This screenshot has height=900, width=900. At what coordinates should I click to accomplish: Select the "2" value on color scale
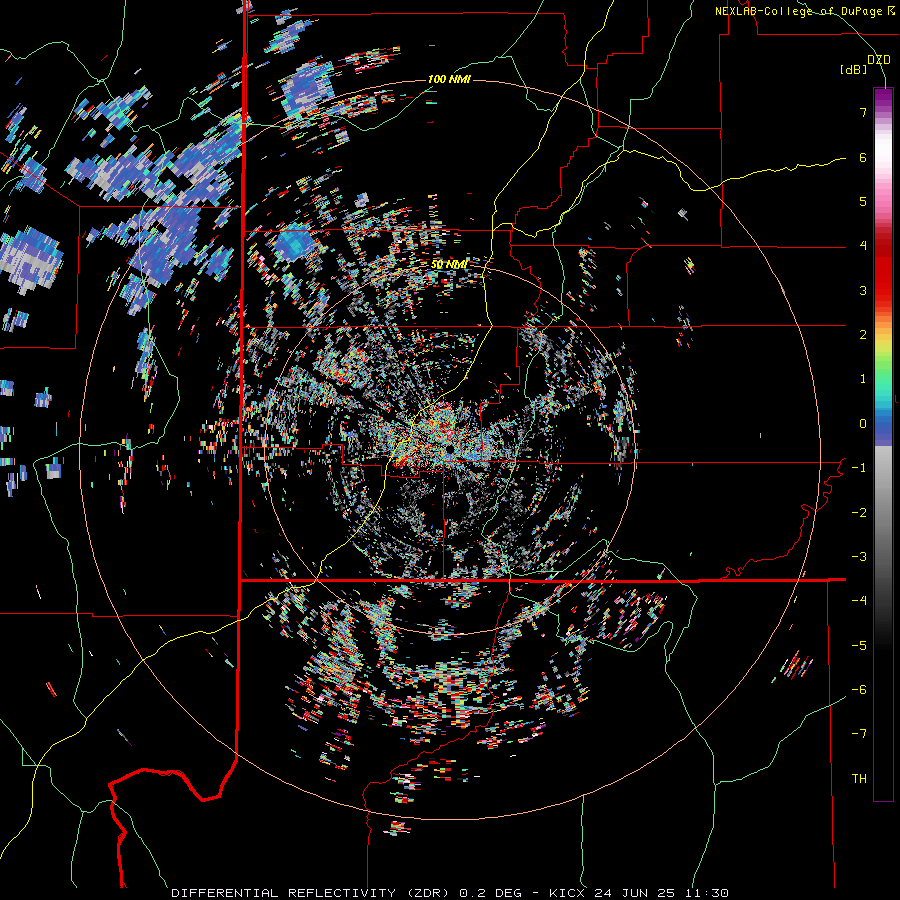pyautogui.click(x=863, y=335)
